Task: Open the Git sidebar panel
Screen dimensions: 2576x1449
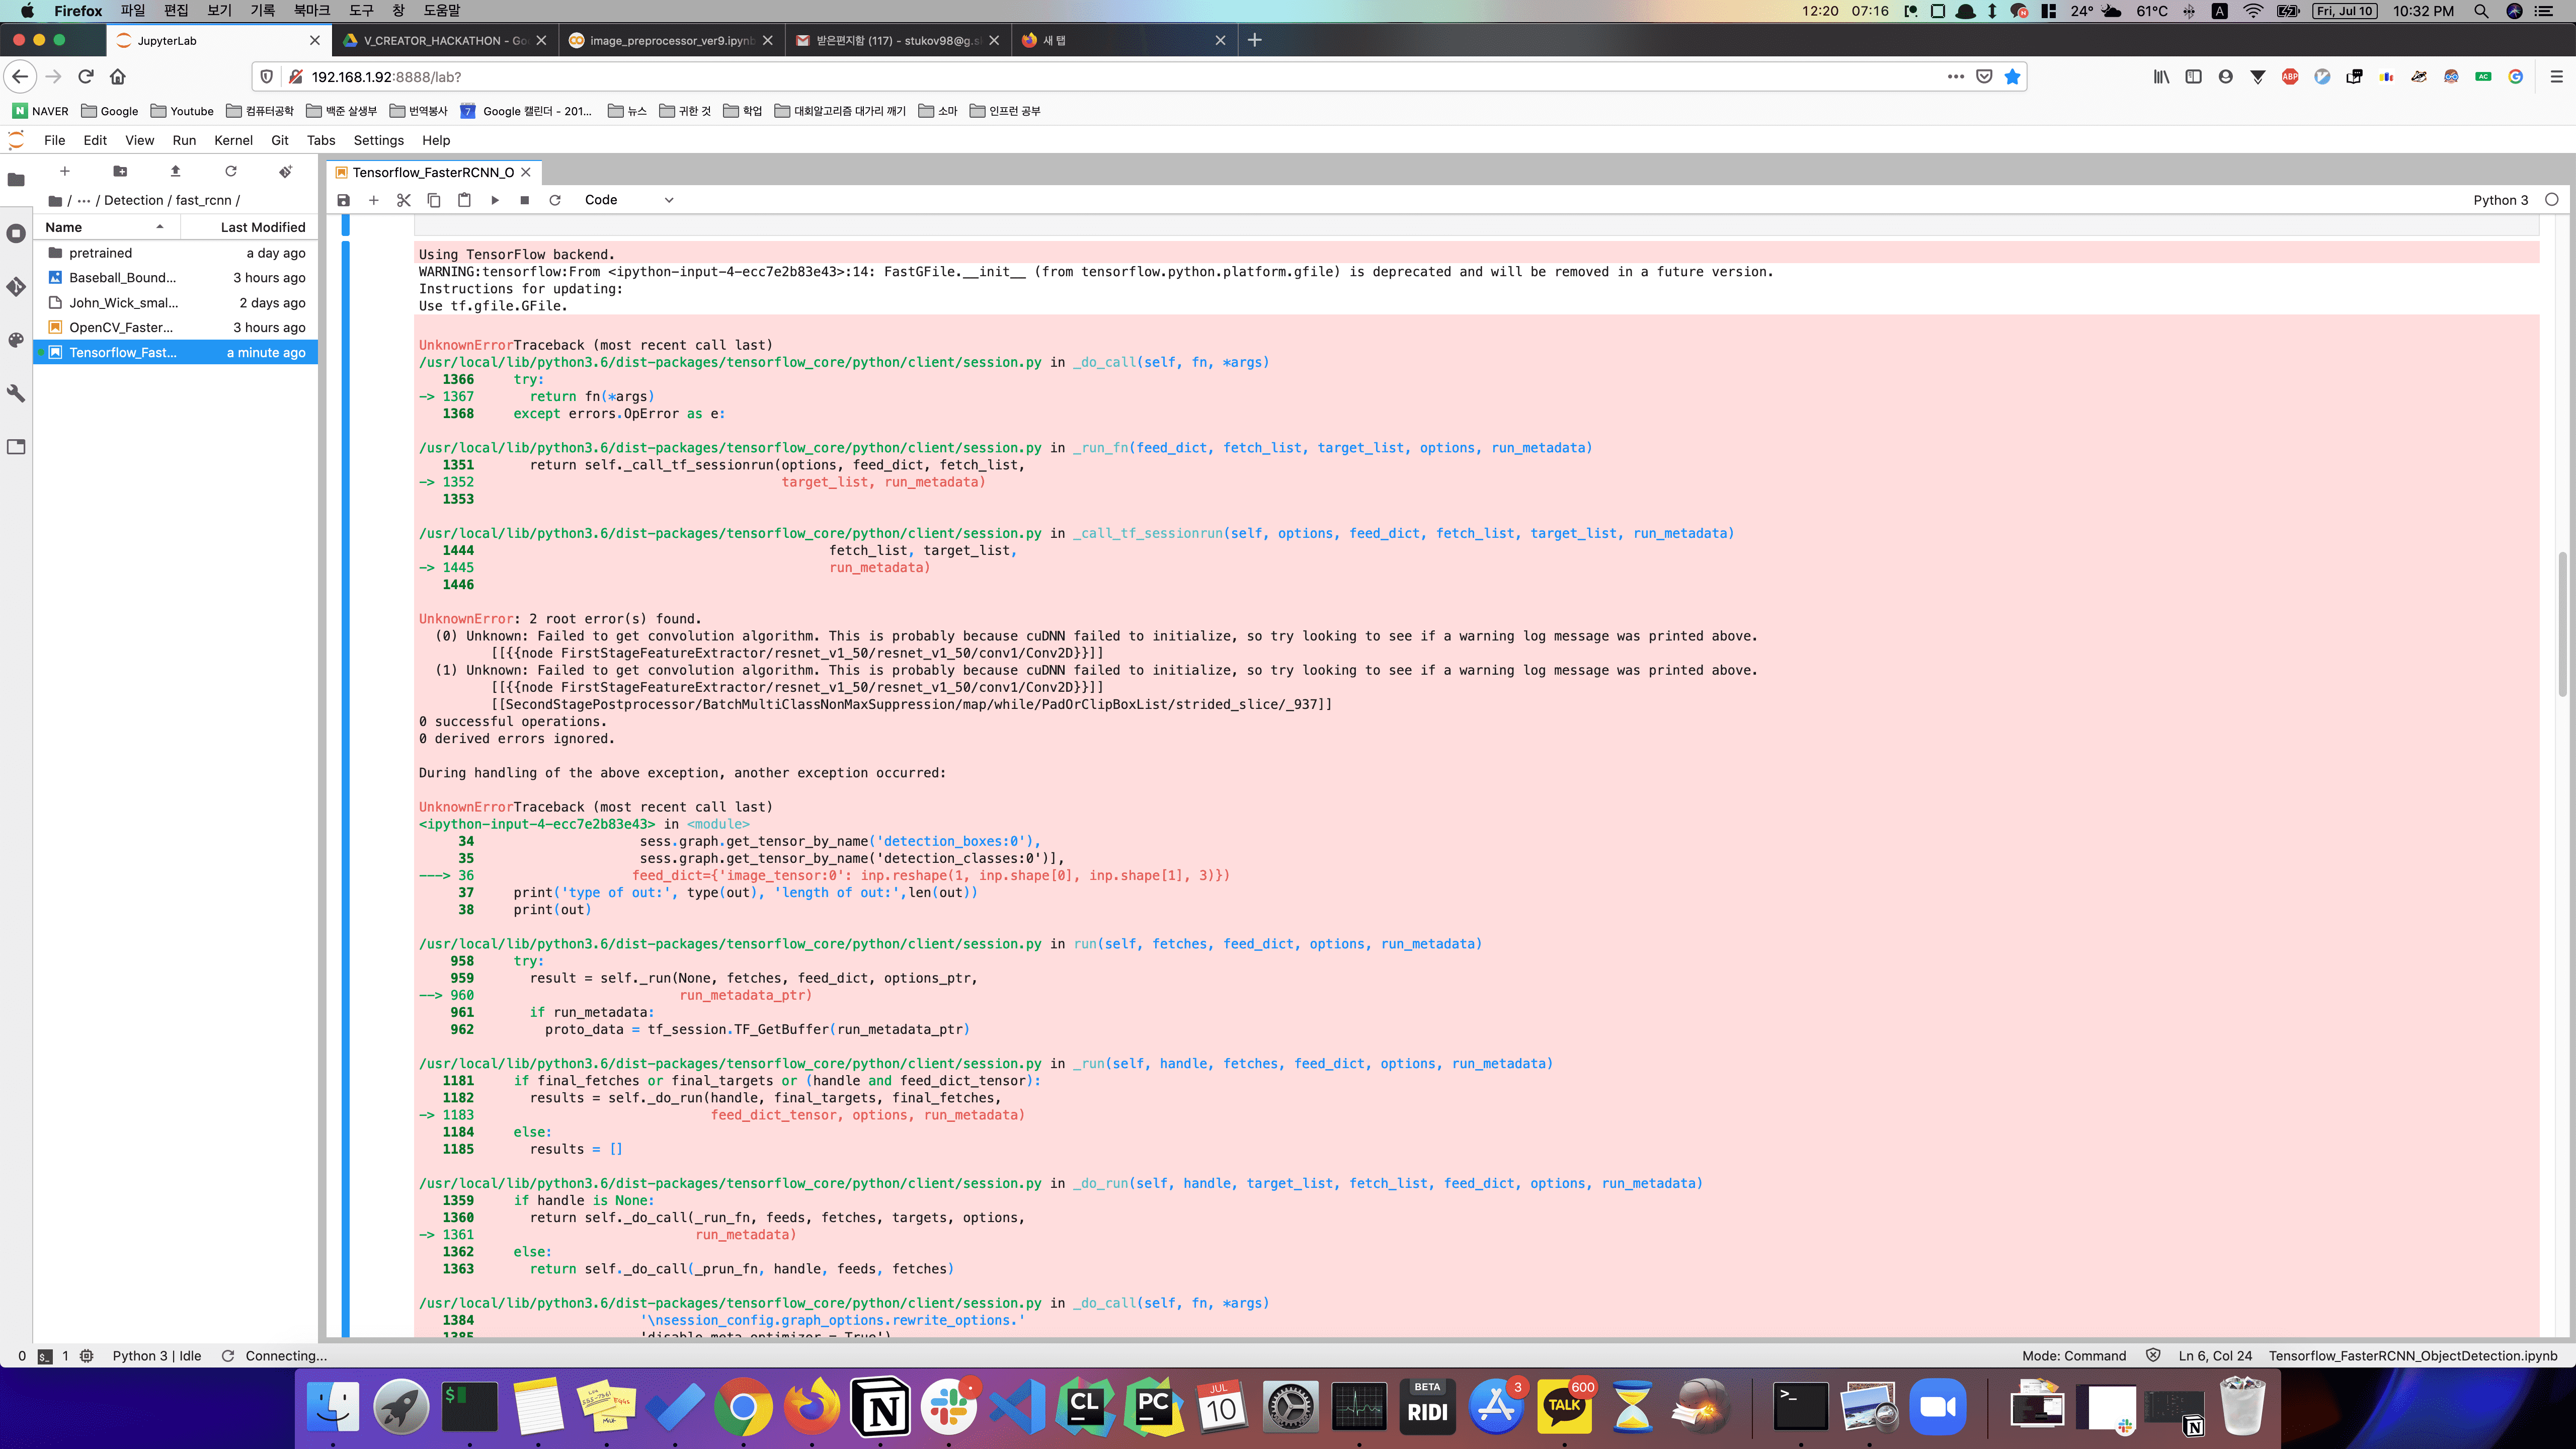Action: (16, 287)
